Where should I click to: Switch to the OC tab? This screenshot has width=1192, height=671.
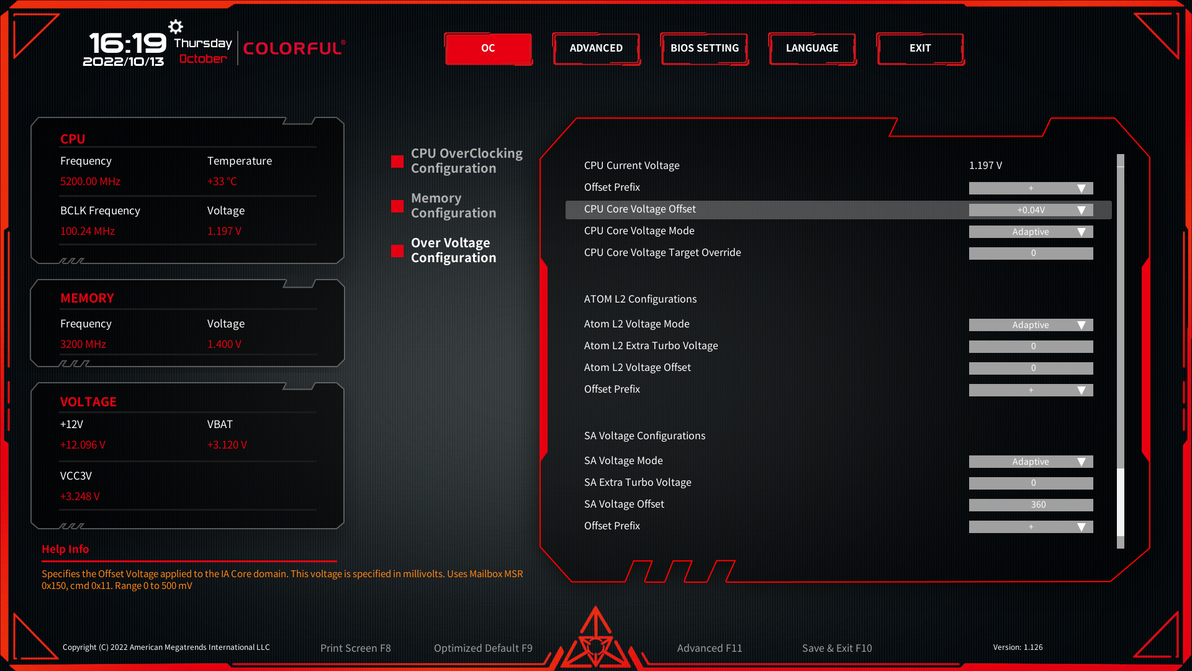pos(488,49)
